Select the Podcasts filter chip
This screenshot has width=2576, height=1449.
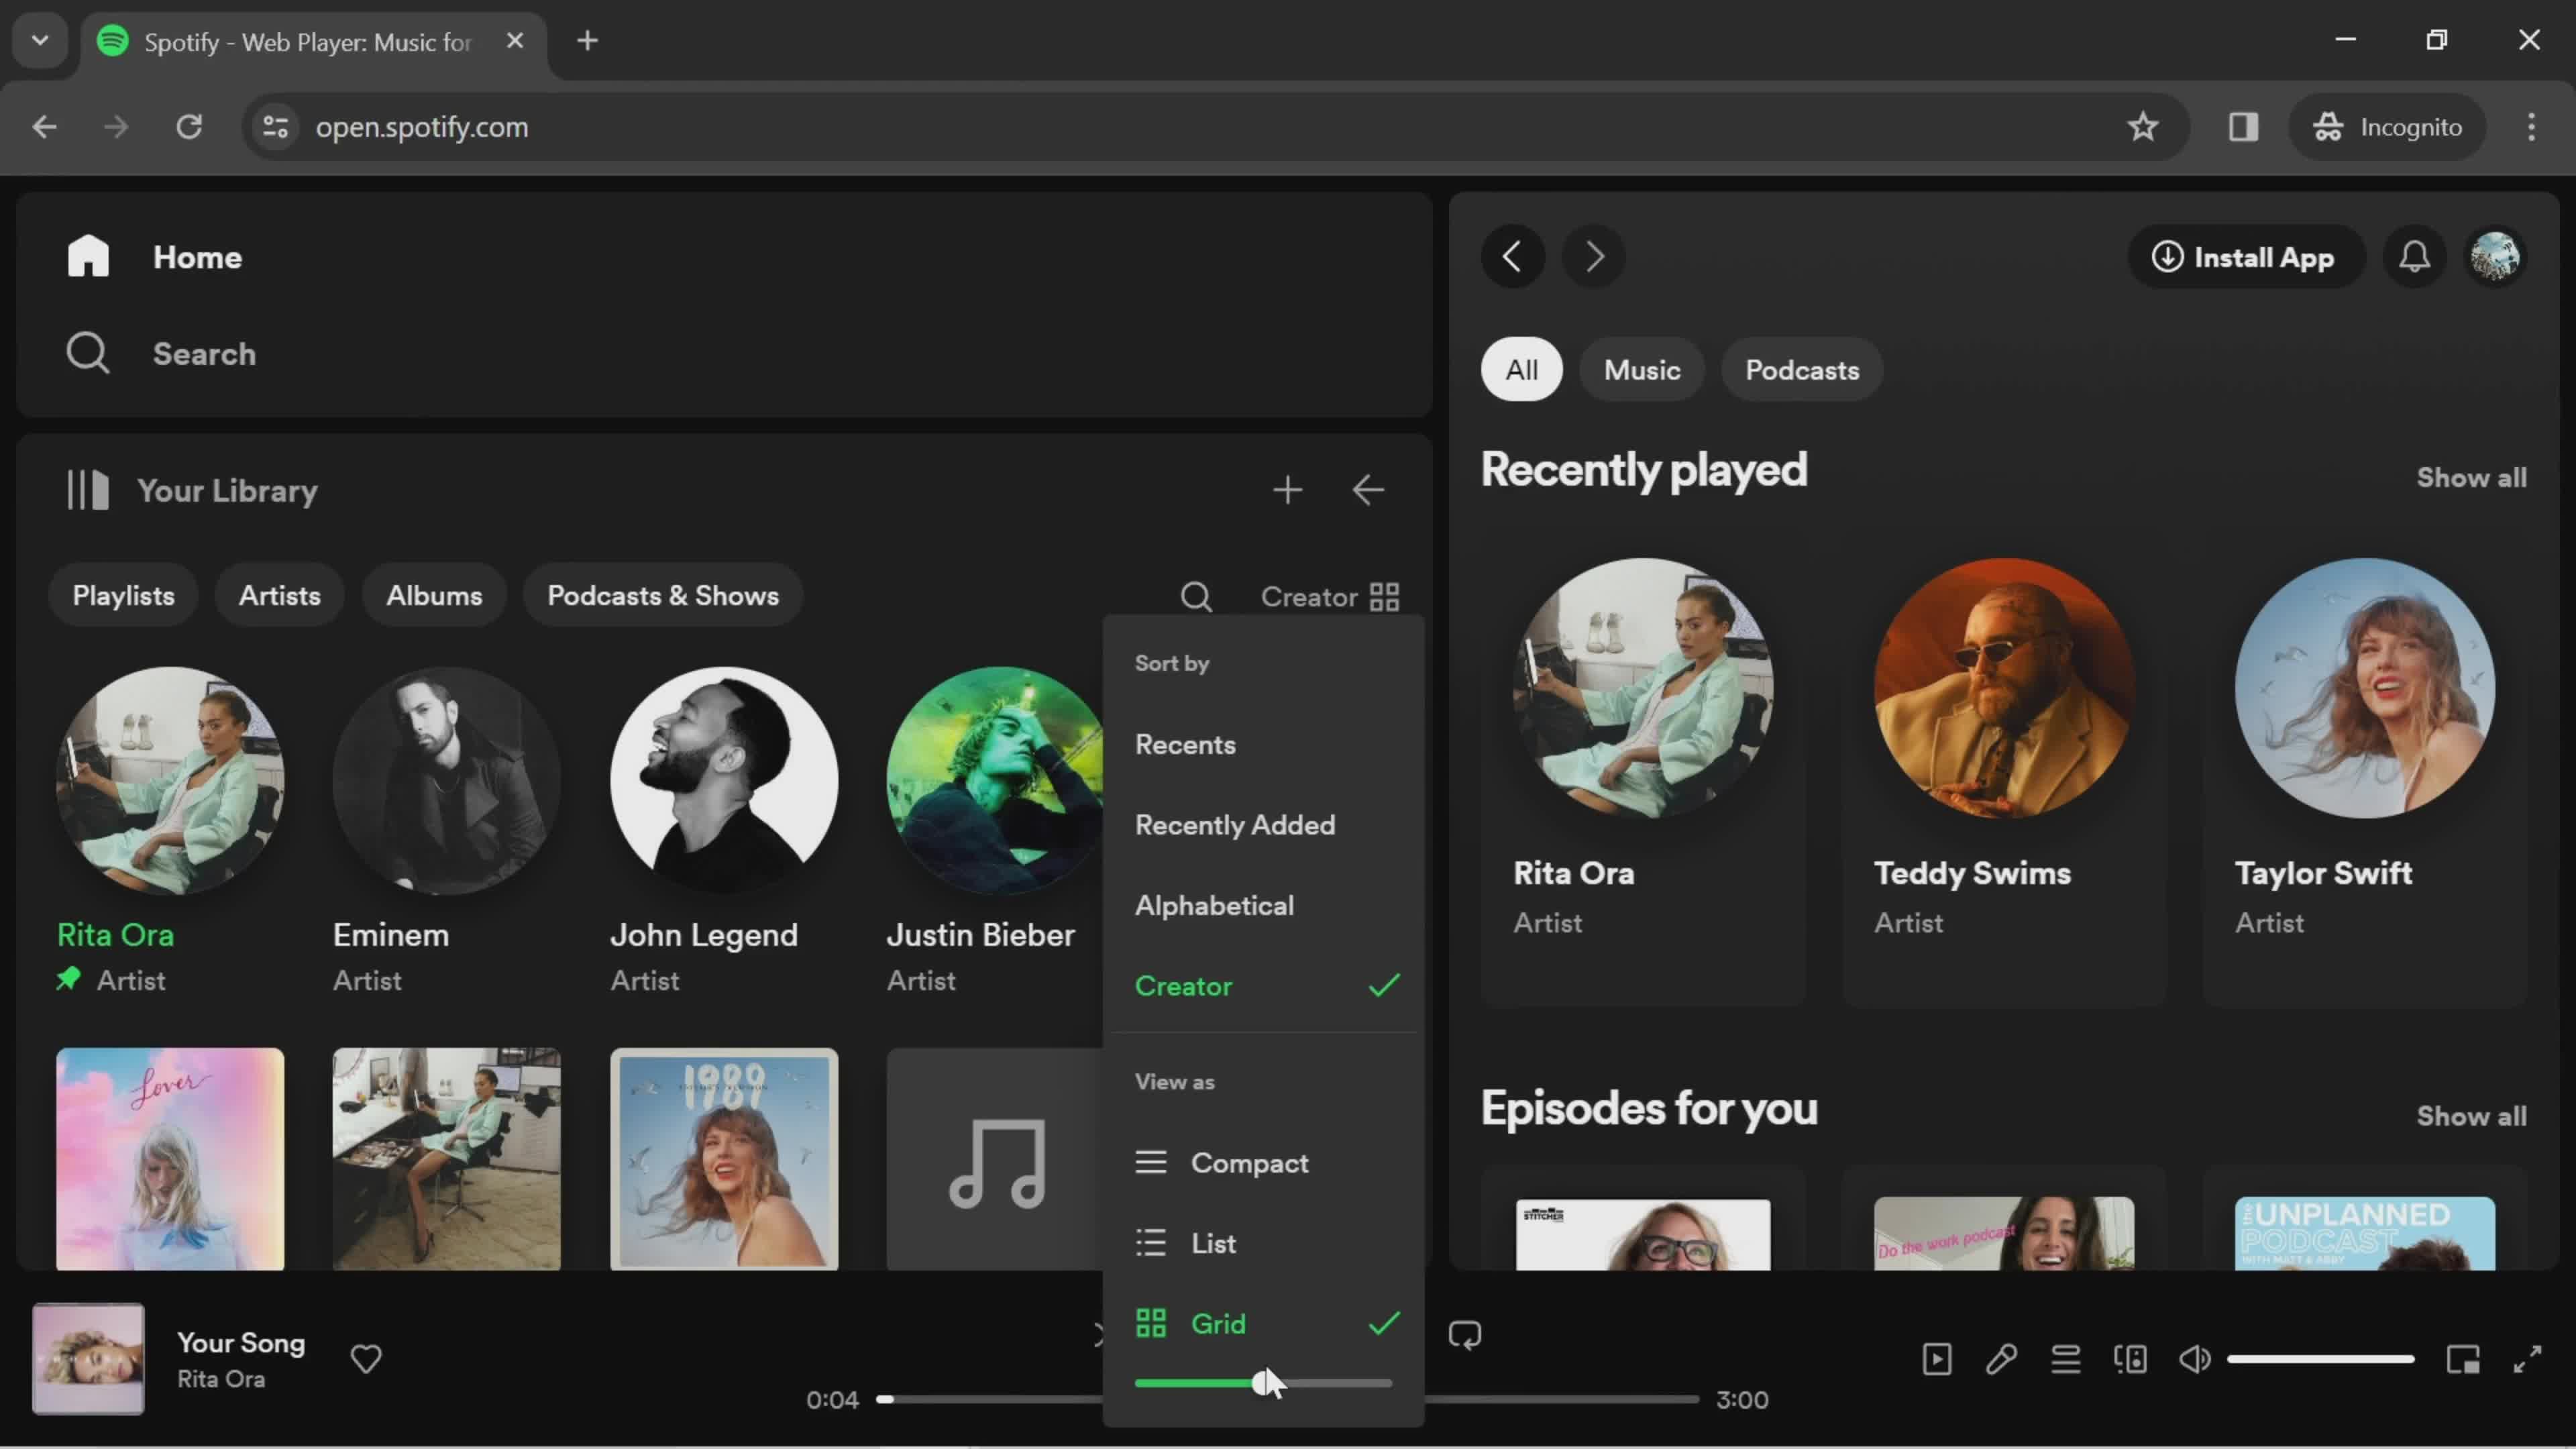1802,370
